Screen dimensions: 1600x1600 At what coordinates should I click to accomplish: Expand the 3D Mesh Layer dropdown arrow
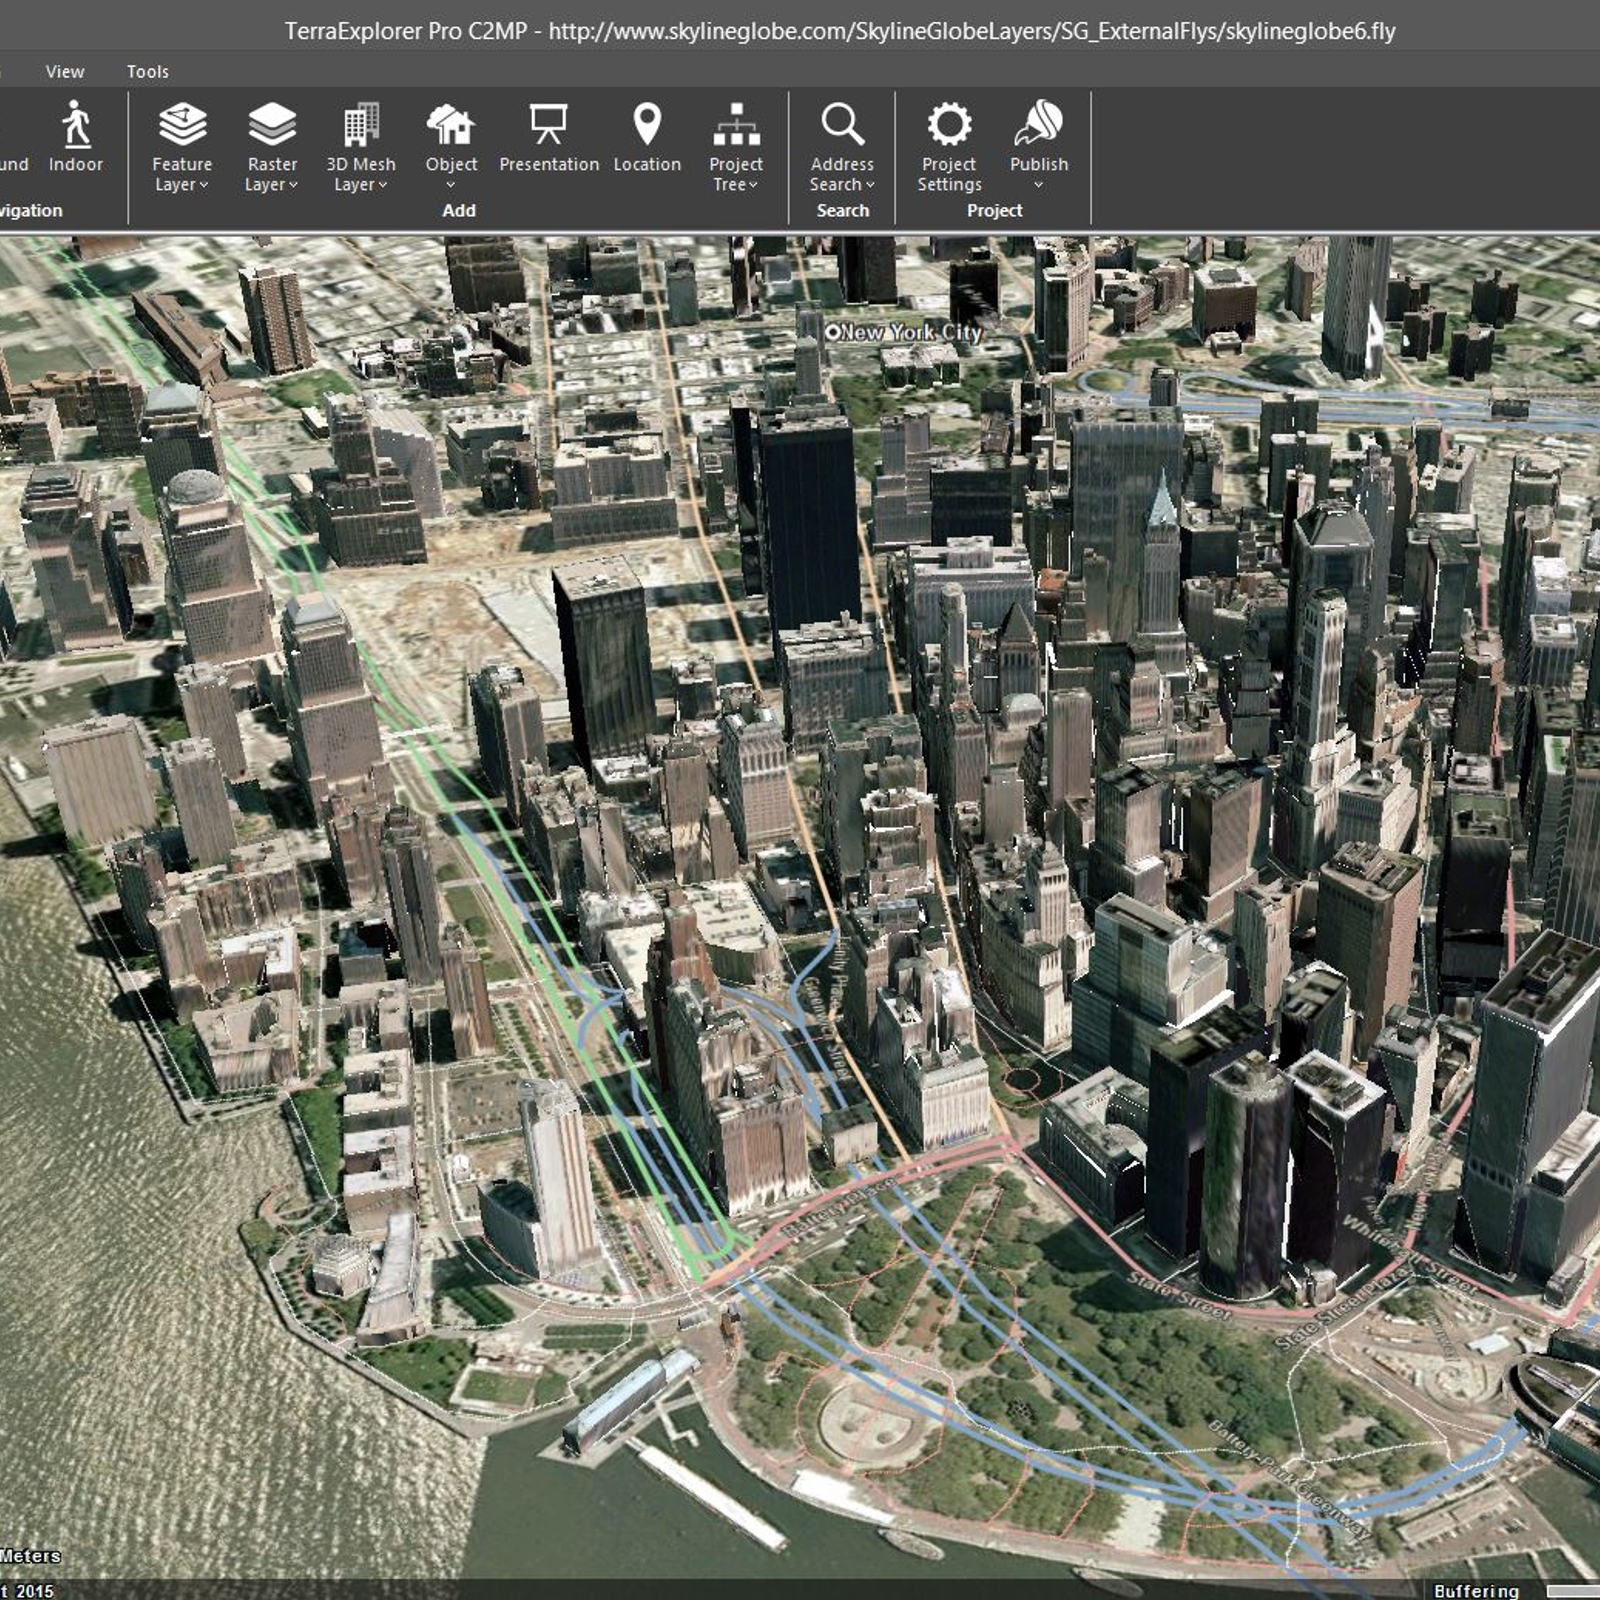382,185
